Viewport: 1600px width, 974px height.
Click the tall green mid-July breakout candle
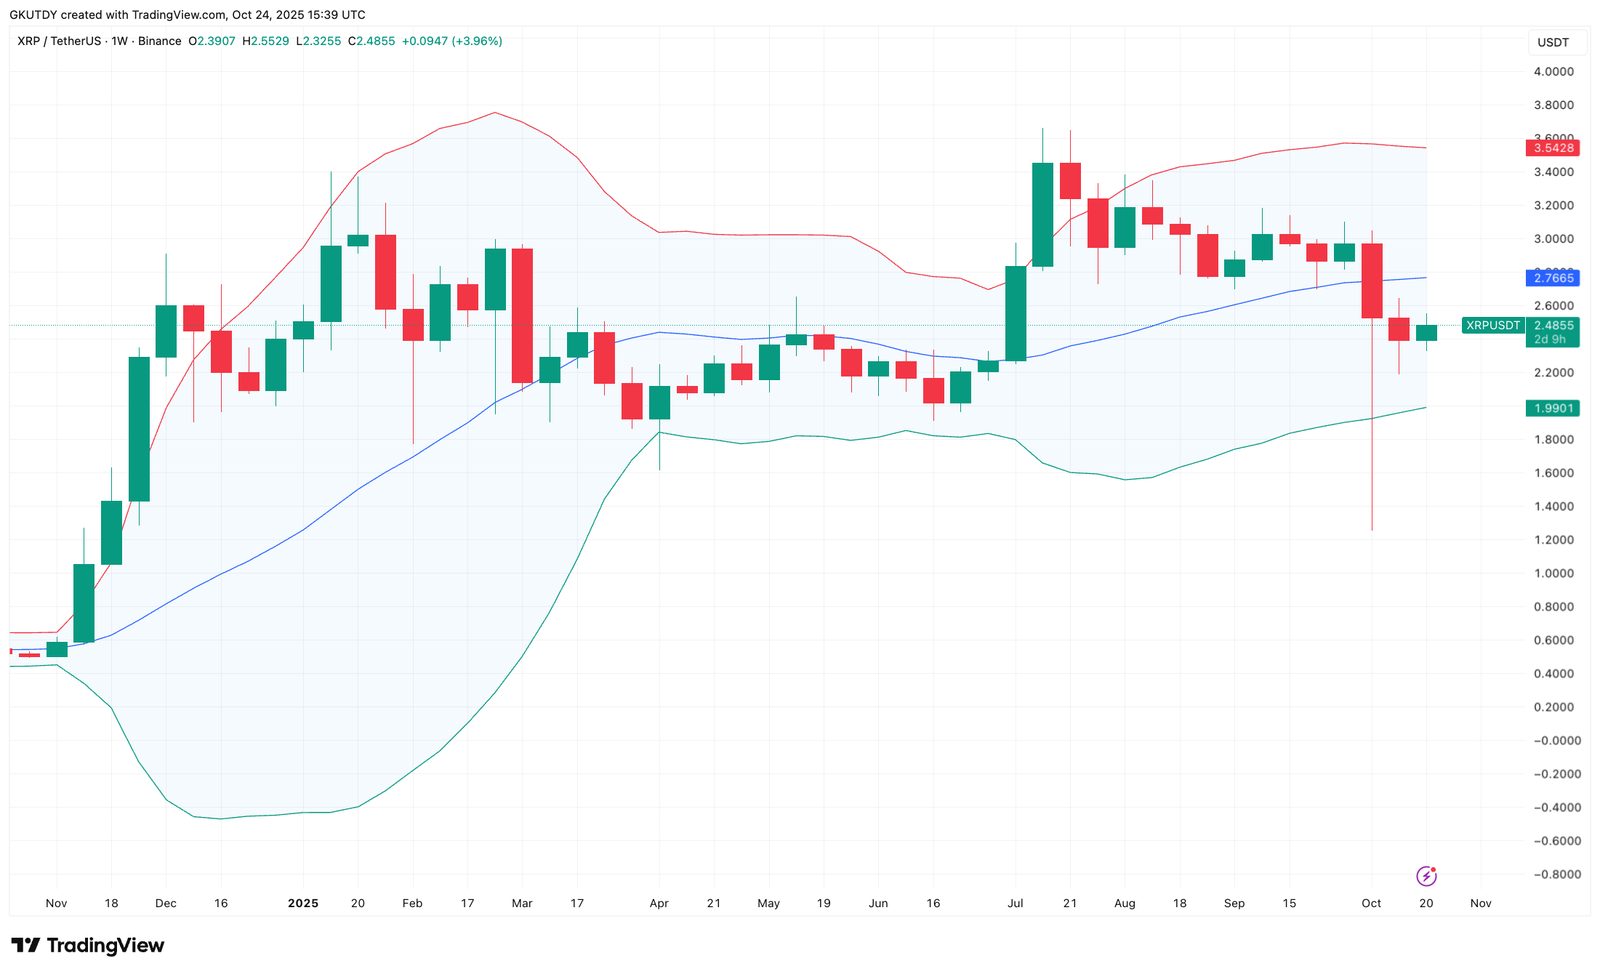click(1042, 214)
